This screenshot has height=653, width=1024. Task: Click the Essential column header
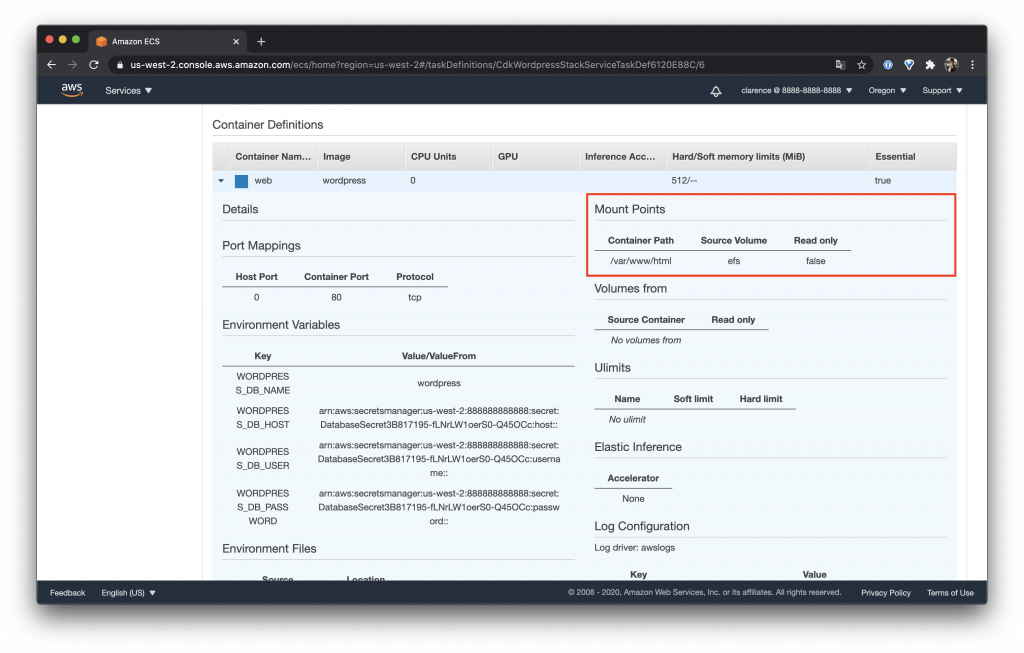[912, 157]
